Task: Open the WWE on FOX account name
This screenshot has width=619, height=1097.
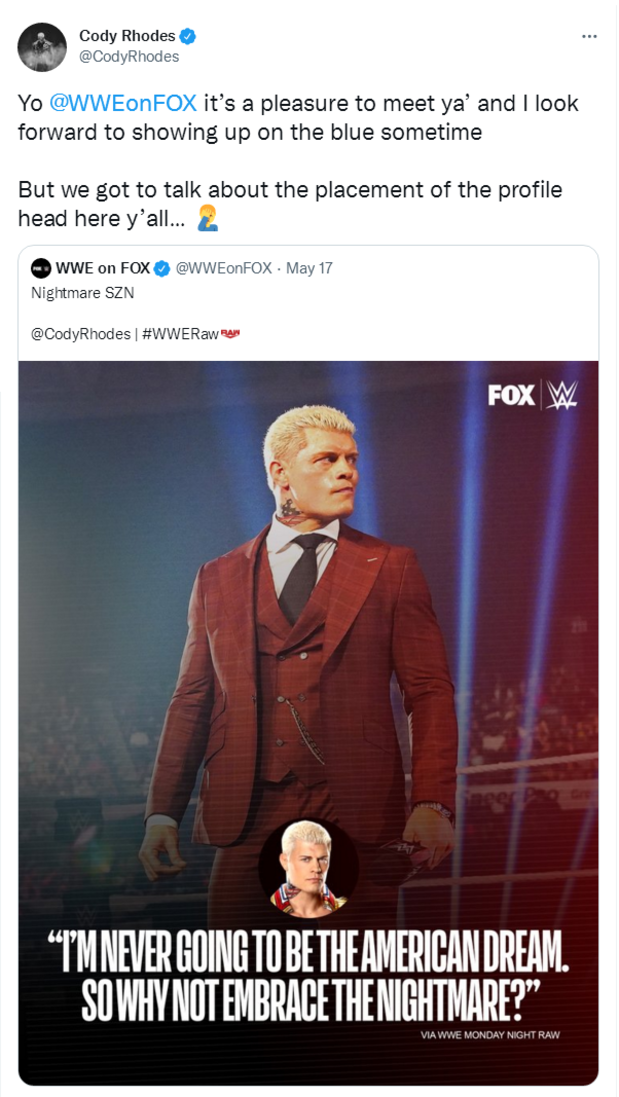Action: [102, 268]
